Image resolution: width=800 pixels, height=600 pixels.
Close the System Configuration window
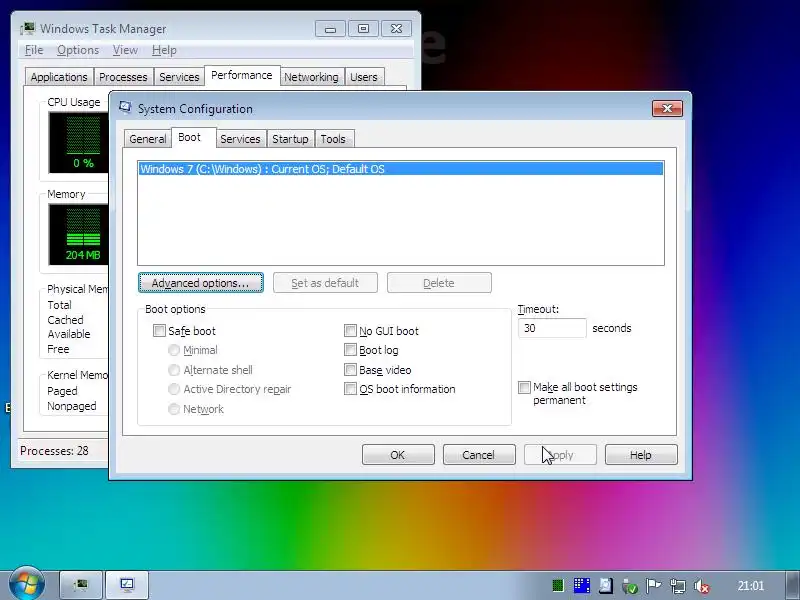point(667,108)
